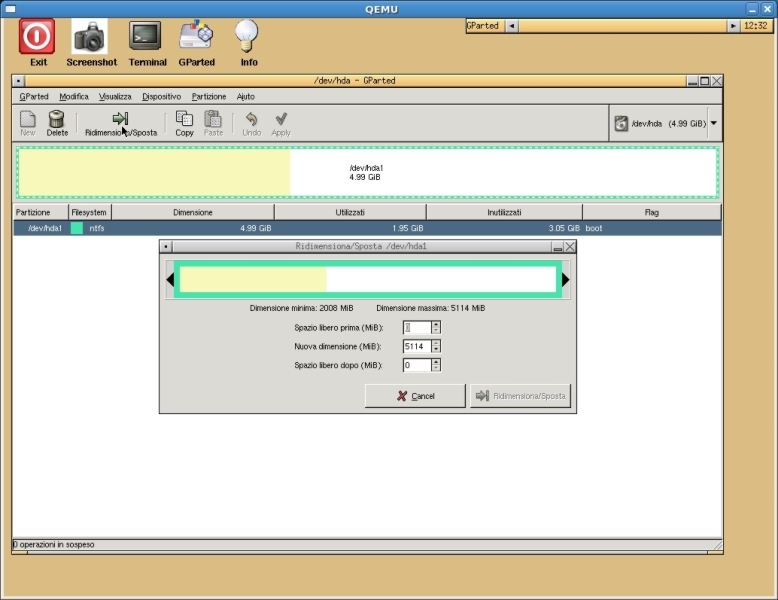
Task: Click the Copy toolbar icon
Action: [x=184, y=124]
